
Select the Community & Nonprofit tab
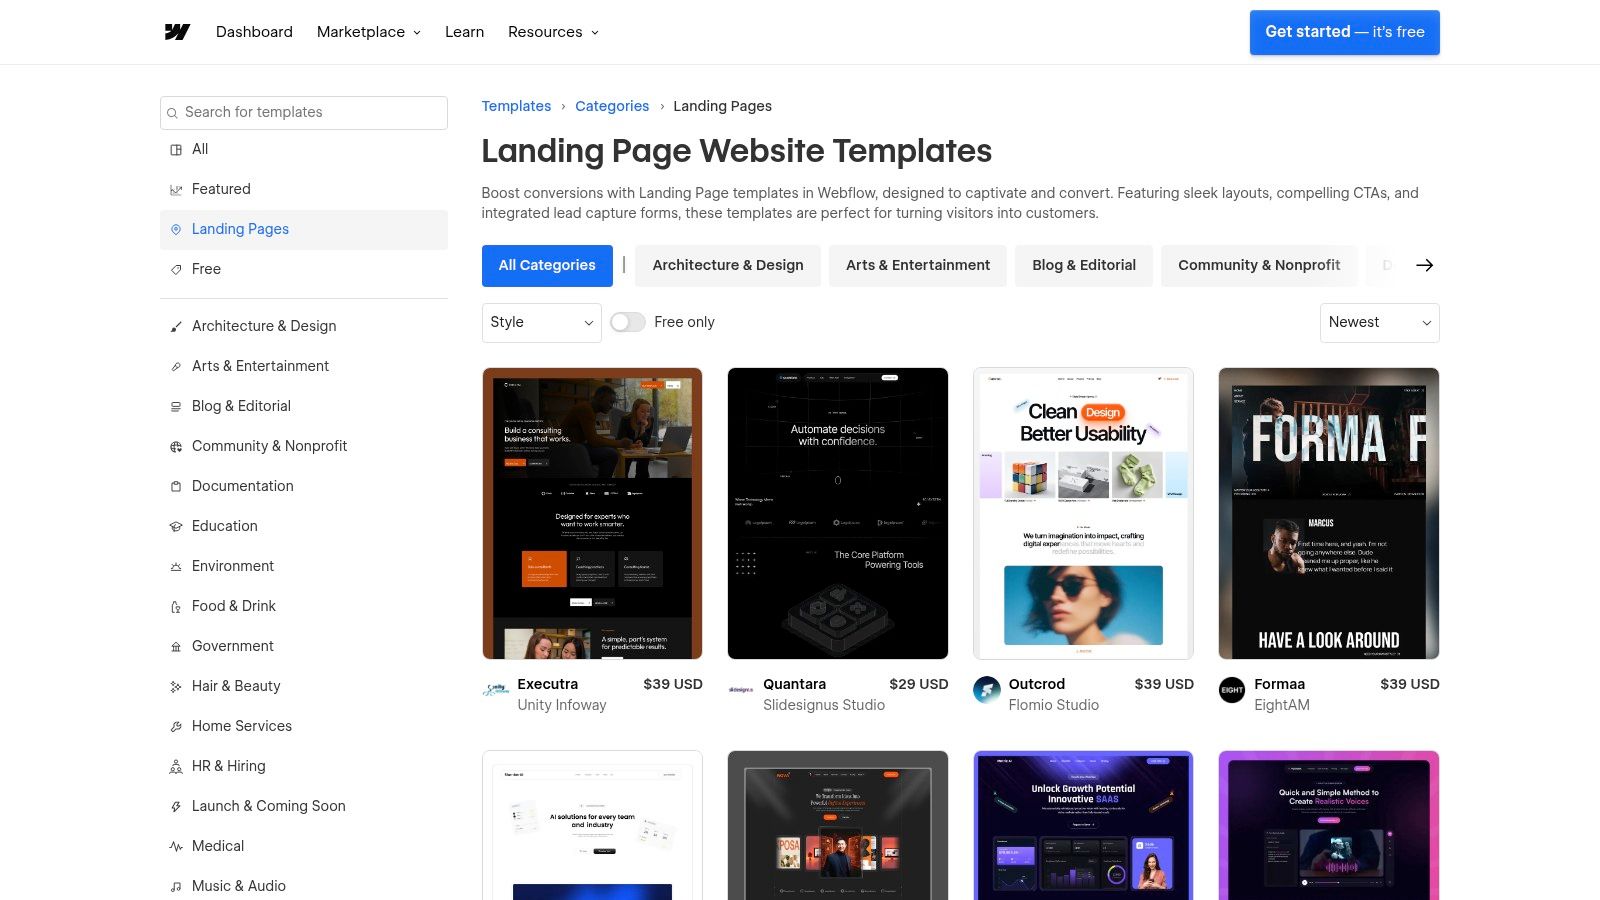coord(1259,265)
